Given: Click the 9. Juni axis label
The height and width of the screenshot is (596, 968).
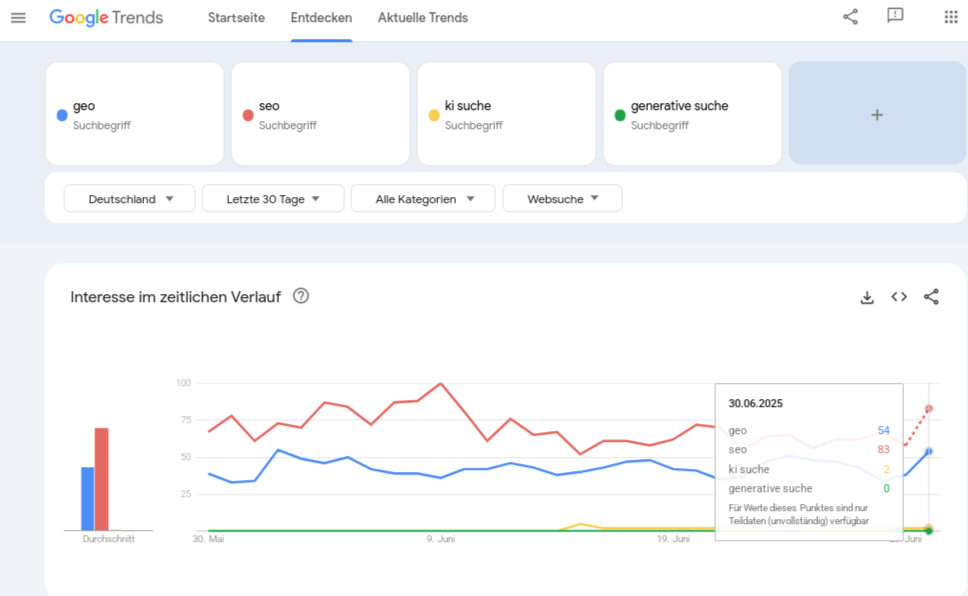Looking at the screenshot, I should [x=441, y=539].
